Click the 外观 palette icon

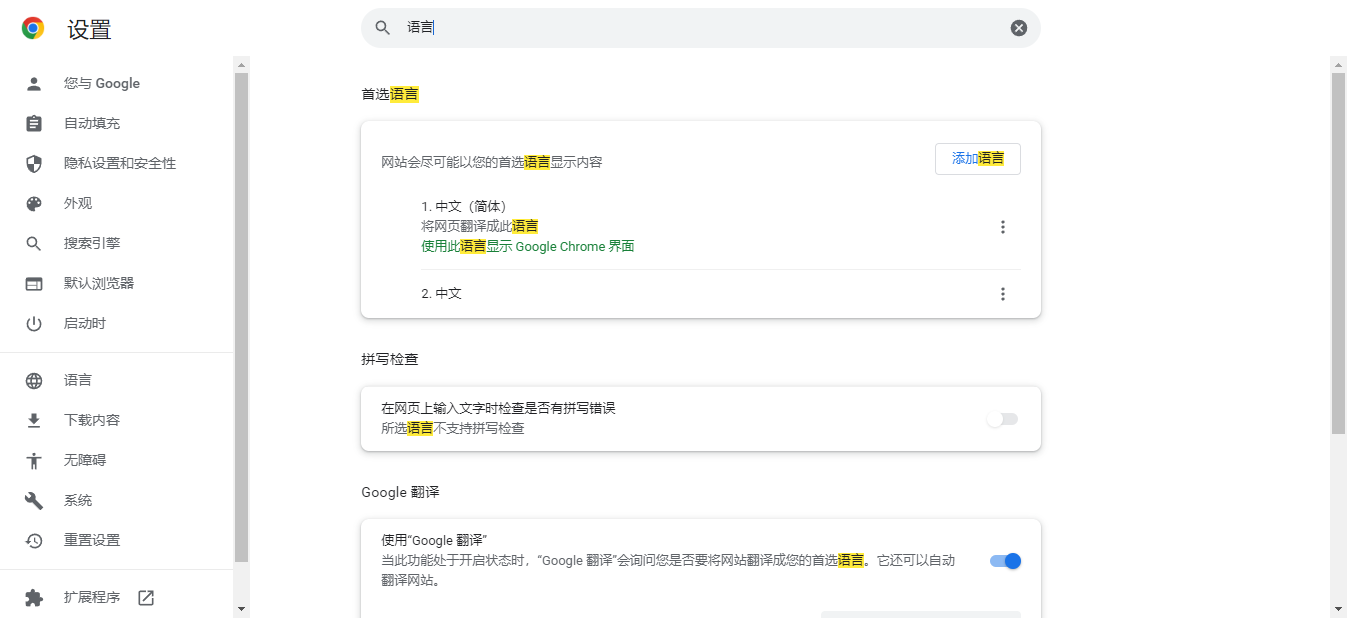click(34, 204)
